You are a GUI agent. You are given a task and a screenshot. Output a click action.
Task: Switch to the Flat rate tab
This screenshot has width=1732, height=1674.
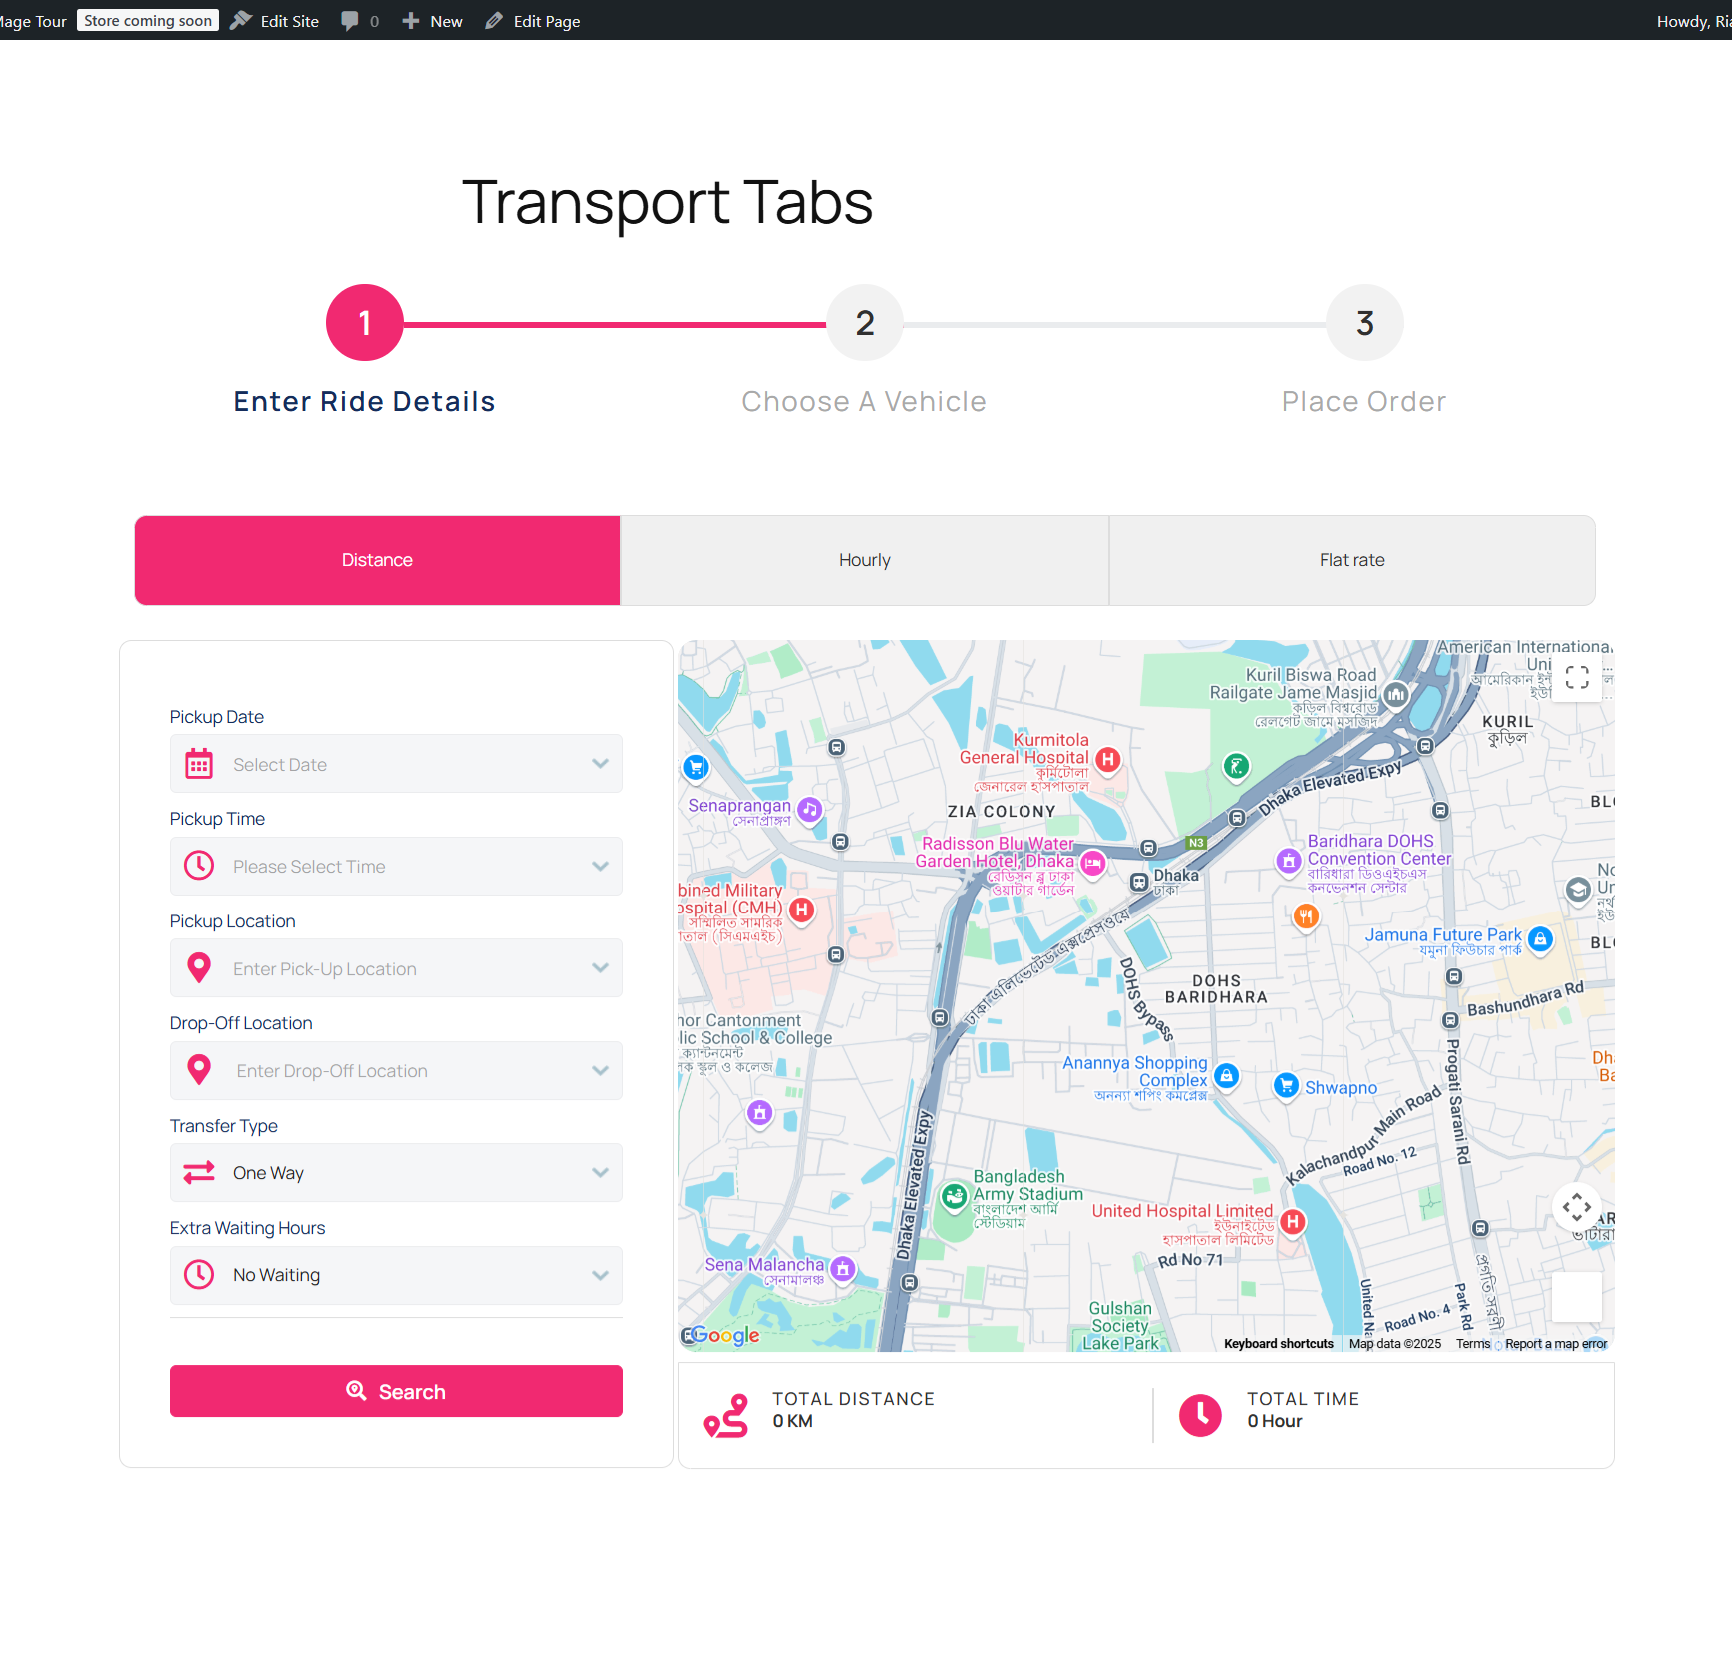(1352, 560)
